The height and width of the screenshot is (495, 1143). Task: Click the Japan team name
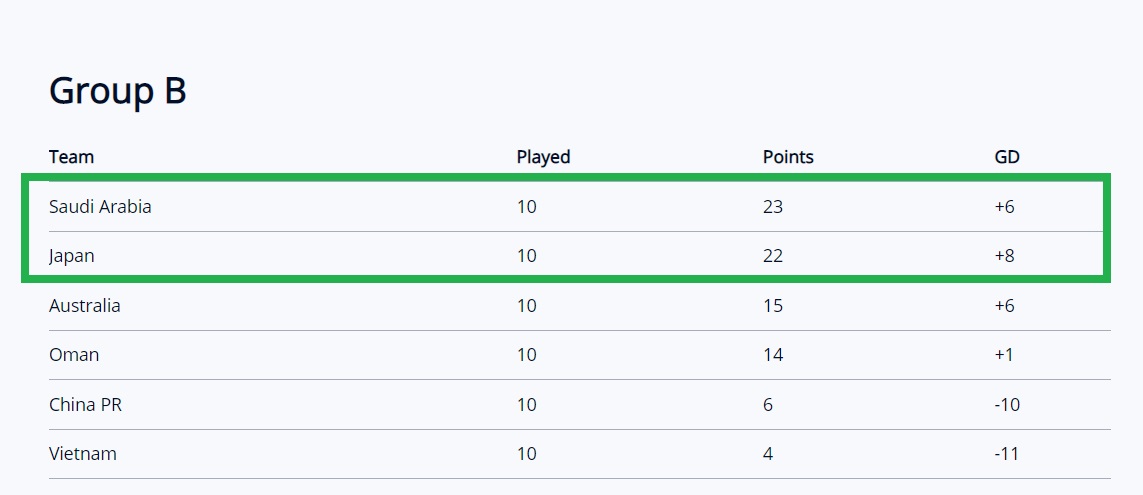(x=71, y=256)
